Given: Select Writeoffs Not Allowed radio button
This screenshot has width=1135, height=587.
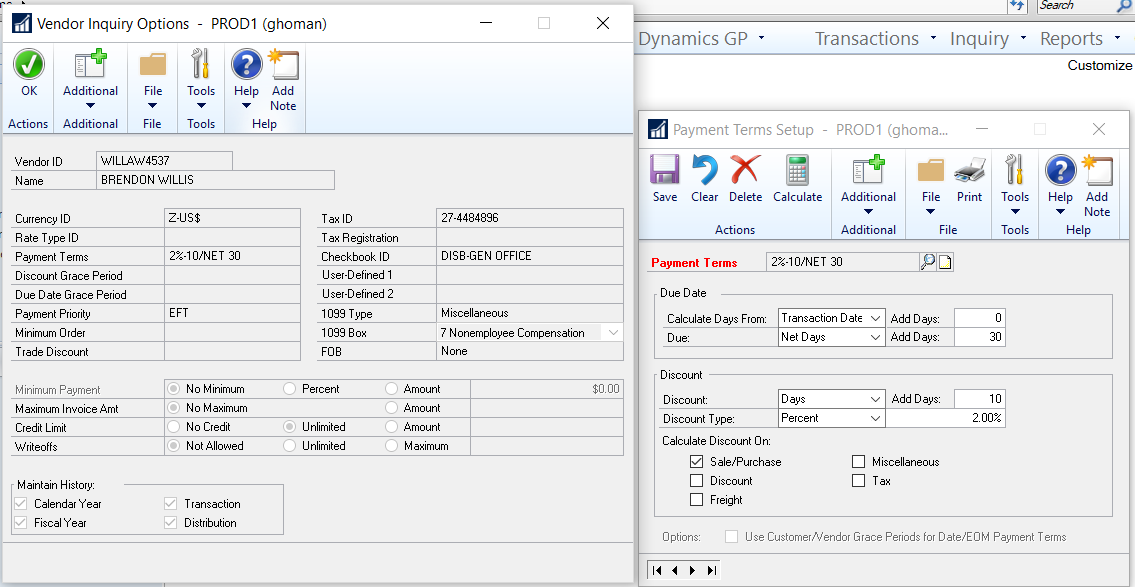Looking at the screenshot, I should 174,445.
